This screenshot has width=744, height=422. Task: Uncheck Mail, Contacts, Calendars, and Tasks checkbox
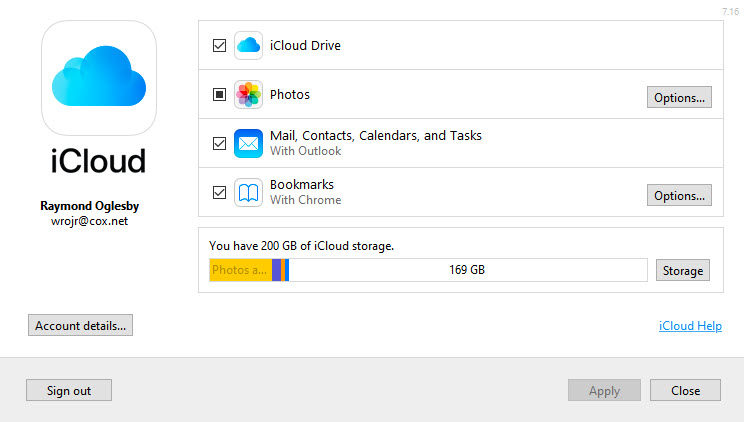point(219,143)
